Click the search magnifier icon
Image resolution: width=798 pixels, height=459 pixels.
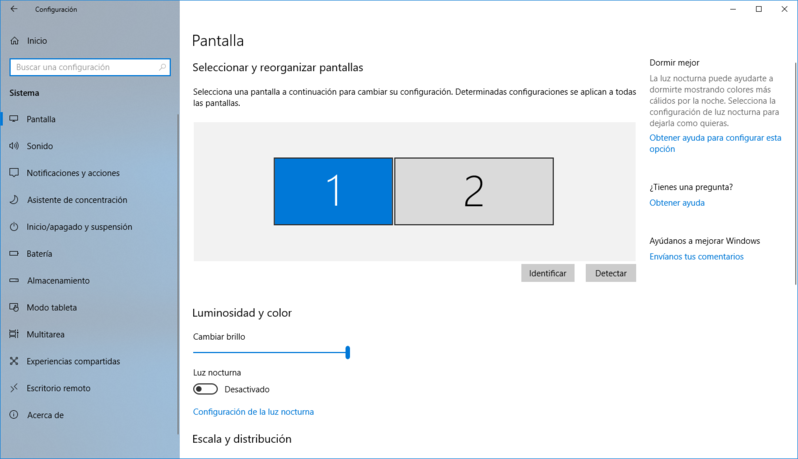(x=163, y=67)
